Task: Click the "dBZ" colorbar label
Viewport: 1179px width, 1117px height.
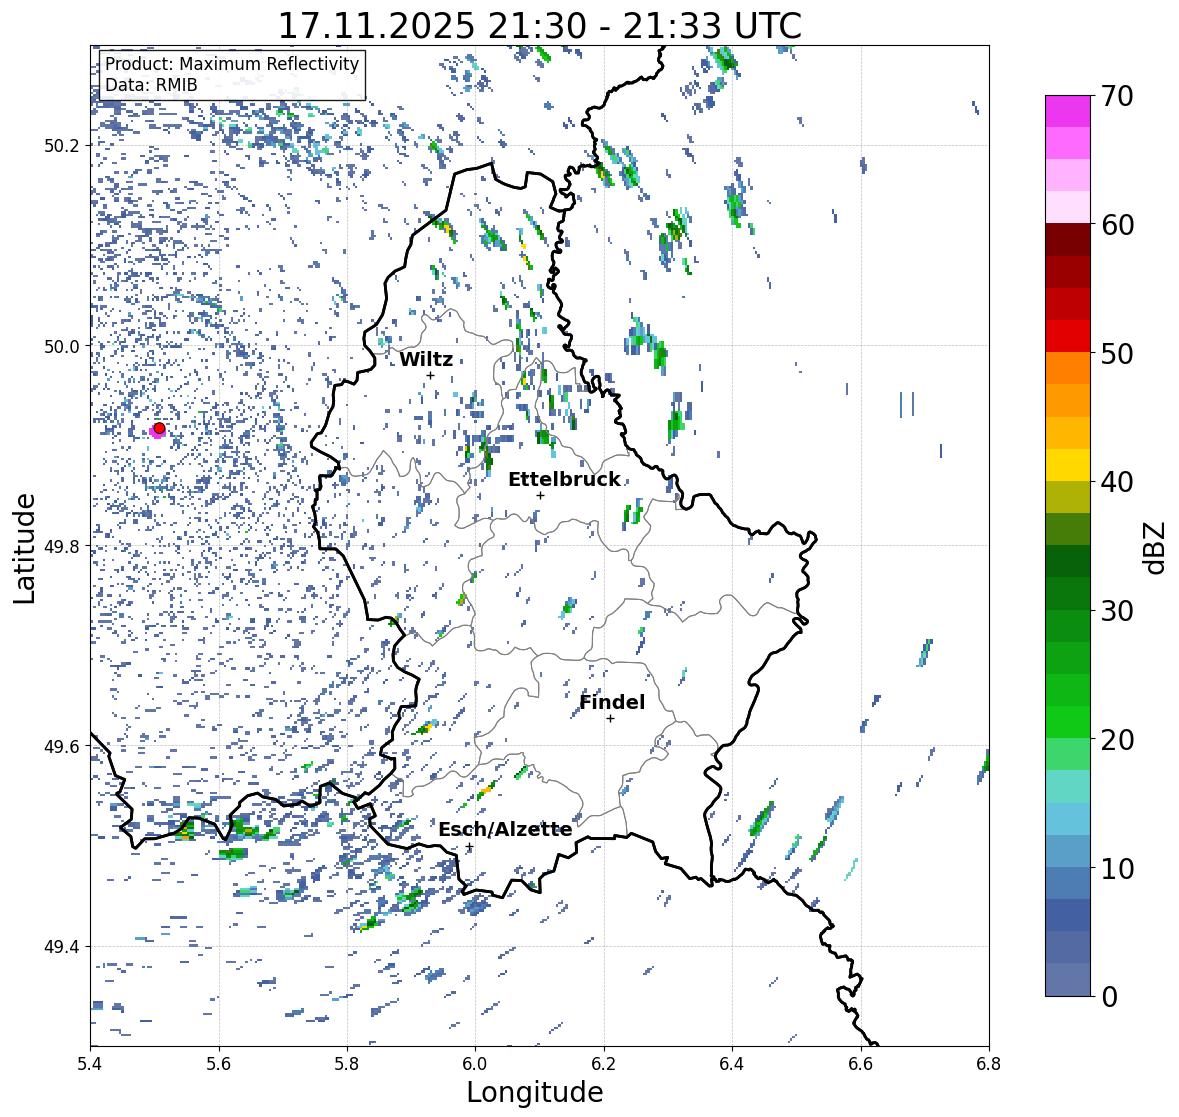Action: tap(1156, 547)
